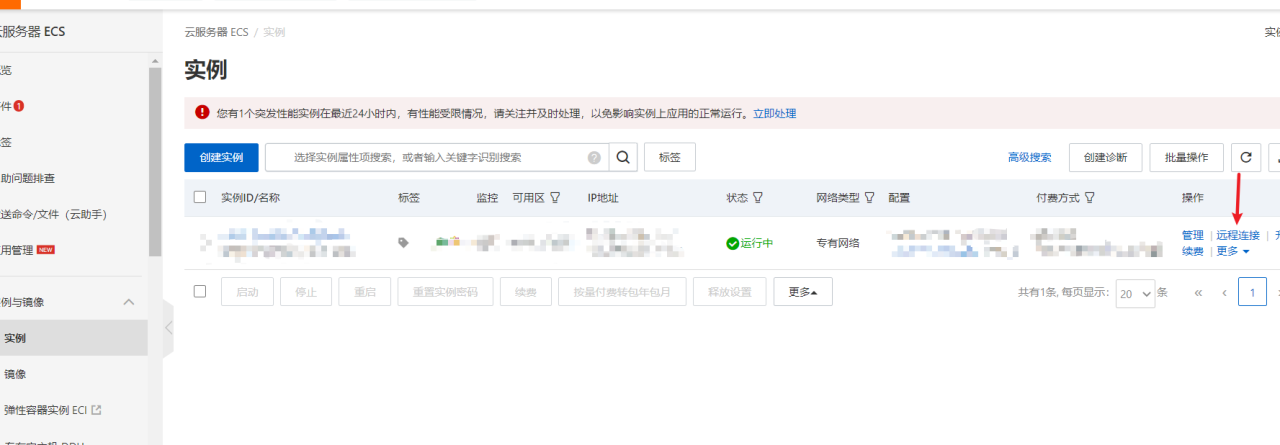
Task: Click the 启动 batch button
Action: pyautogui.click(x=247, y=292)
